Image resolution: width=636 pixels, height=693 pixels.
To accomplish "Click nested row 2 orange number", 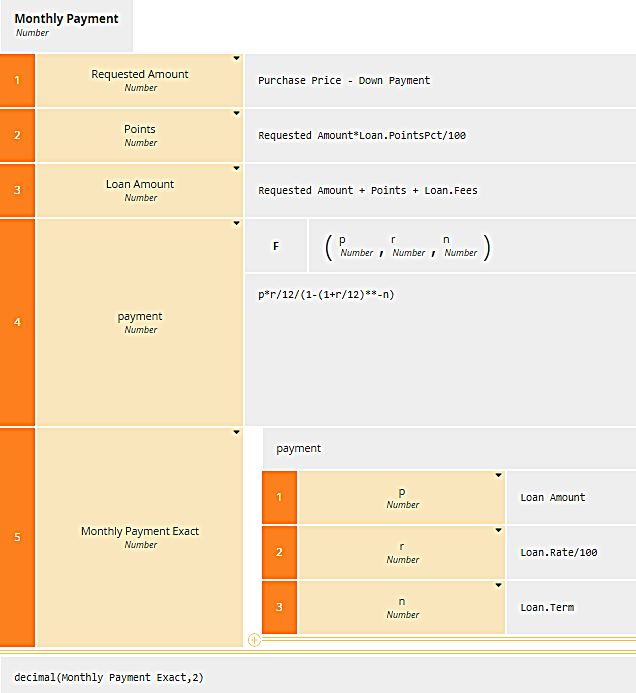I will click(x=279, y=552).
